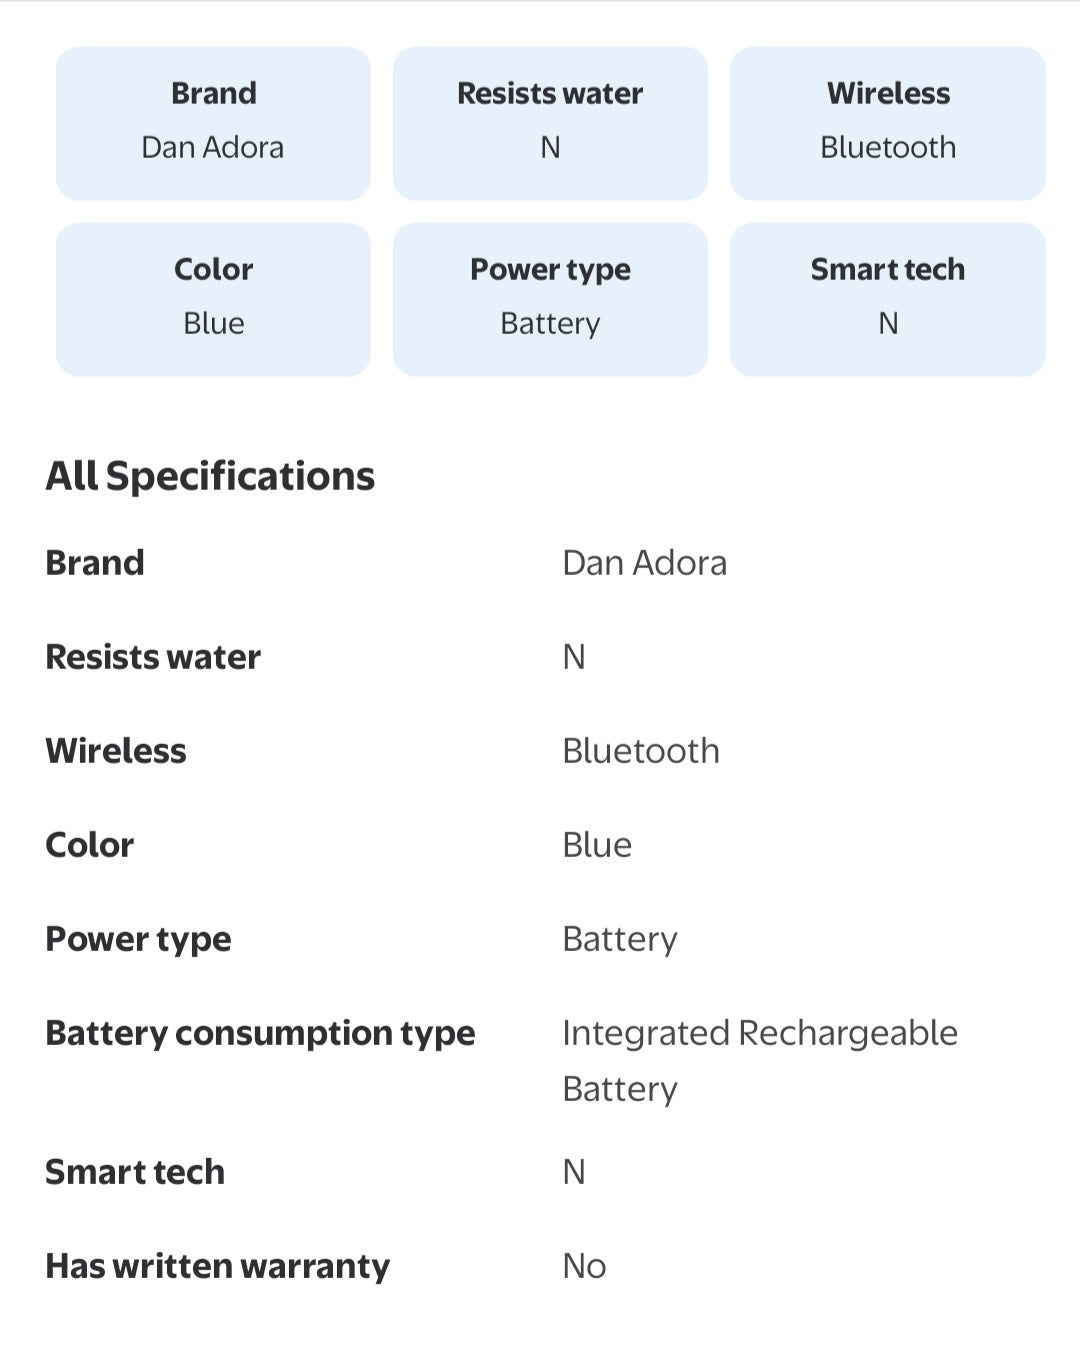Viewport: 1080px width, 1345px height.
Task: Tap the Power type Battery card
Action: [x=550, y=299]
